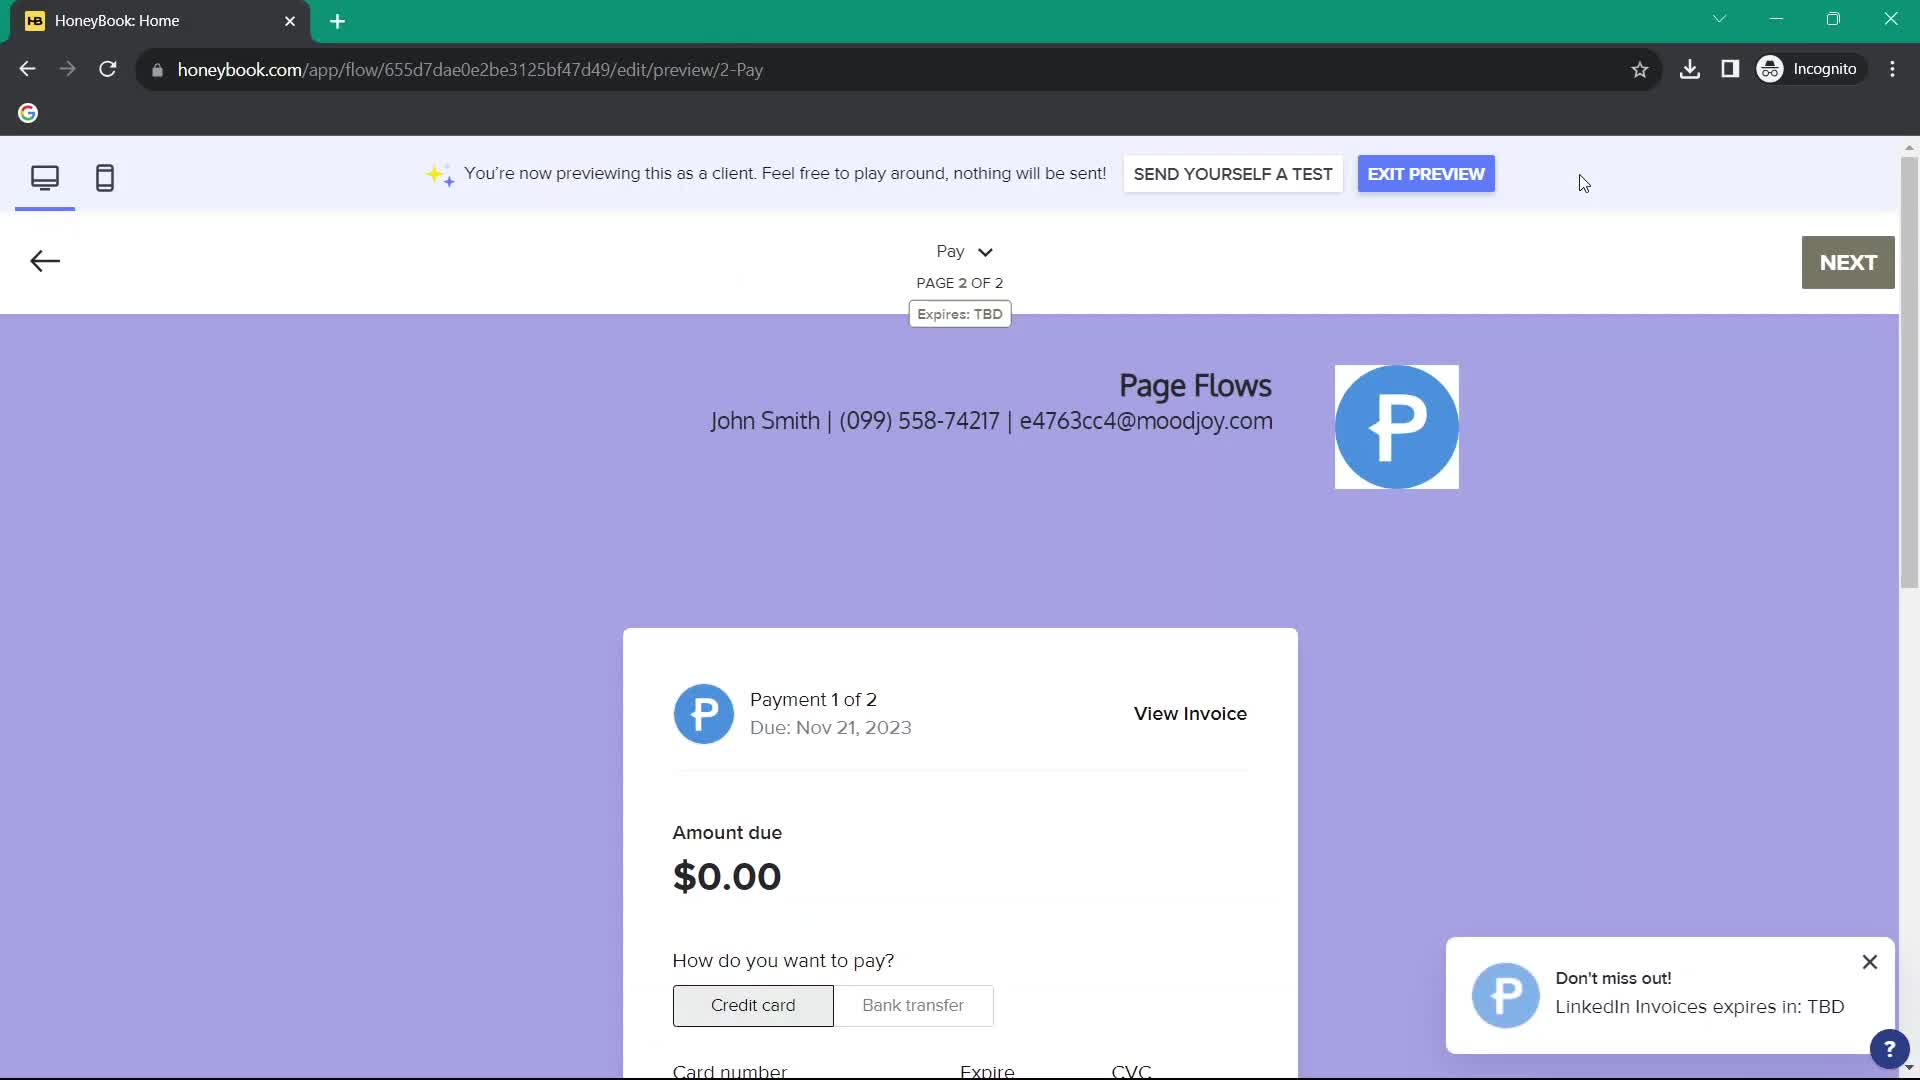Click the HoneyBook home icon

pos(36,20)
